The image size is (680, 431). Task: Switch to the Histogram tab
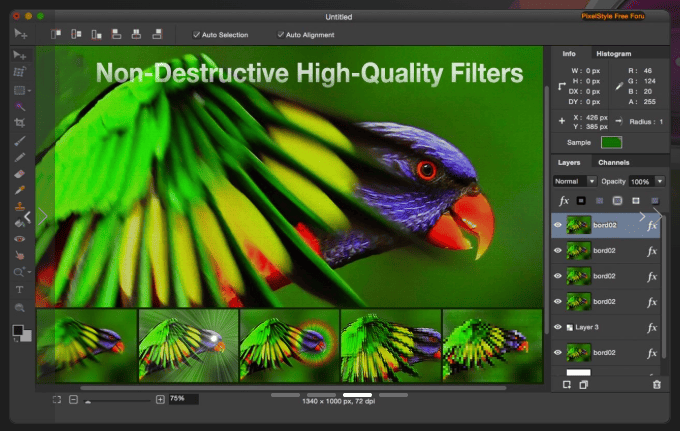(614, 54)
